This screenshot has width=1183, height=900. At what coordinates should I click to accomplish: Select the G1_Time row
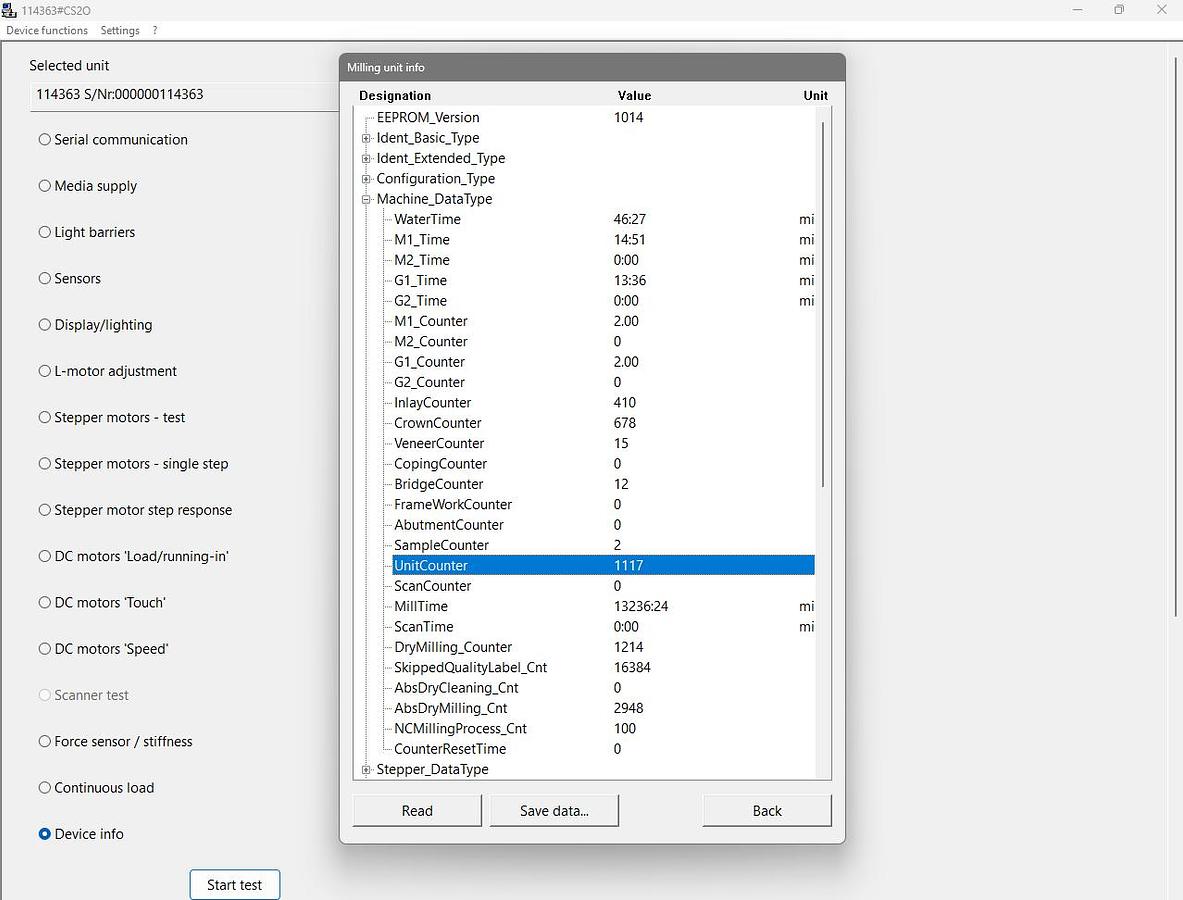click(x=604, y=281)
